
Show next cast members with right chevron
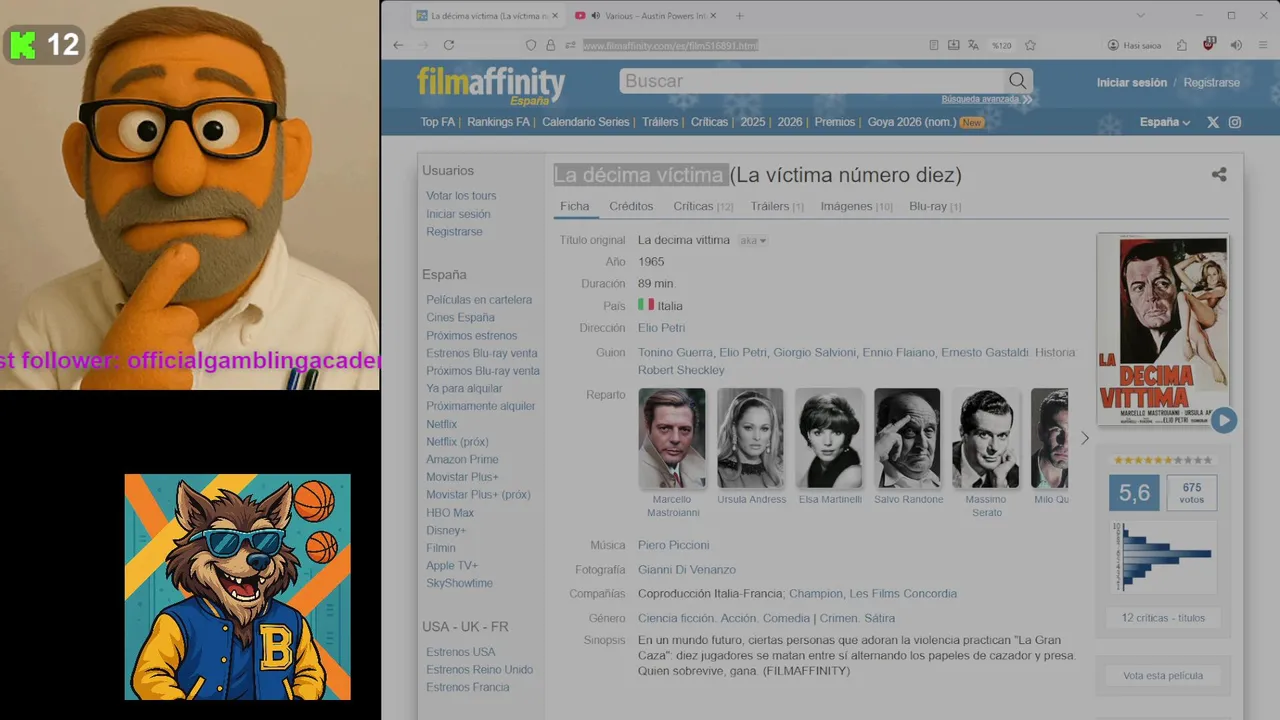[1085, 438]
